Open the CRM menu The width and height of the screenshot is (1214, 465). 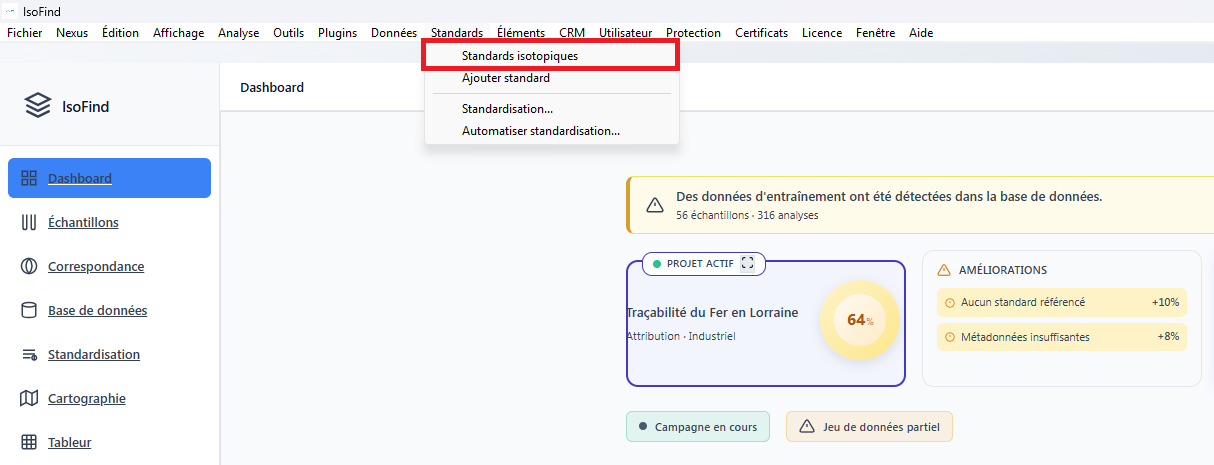(x=572, y=33)
